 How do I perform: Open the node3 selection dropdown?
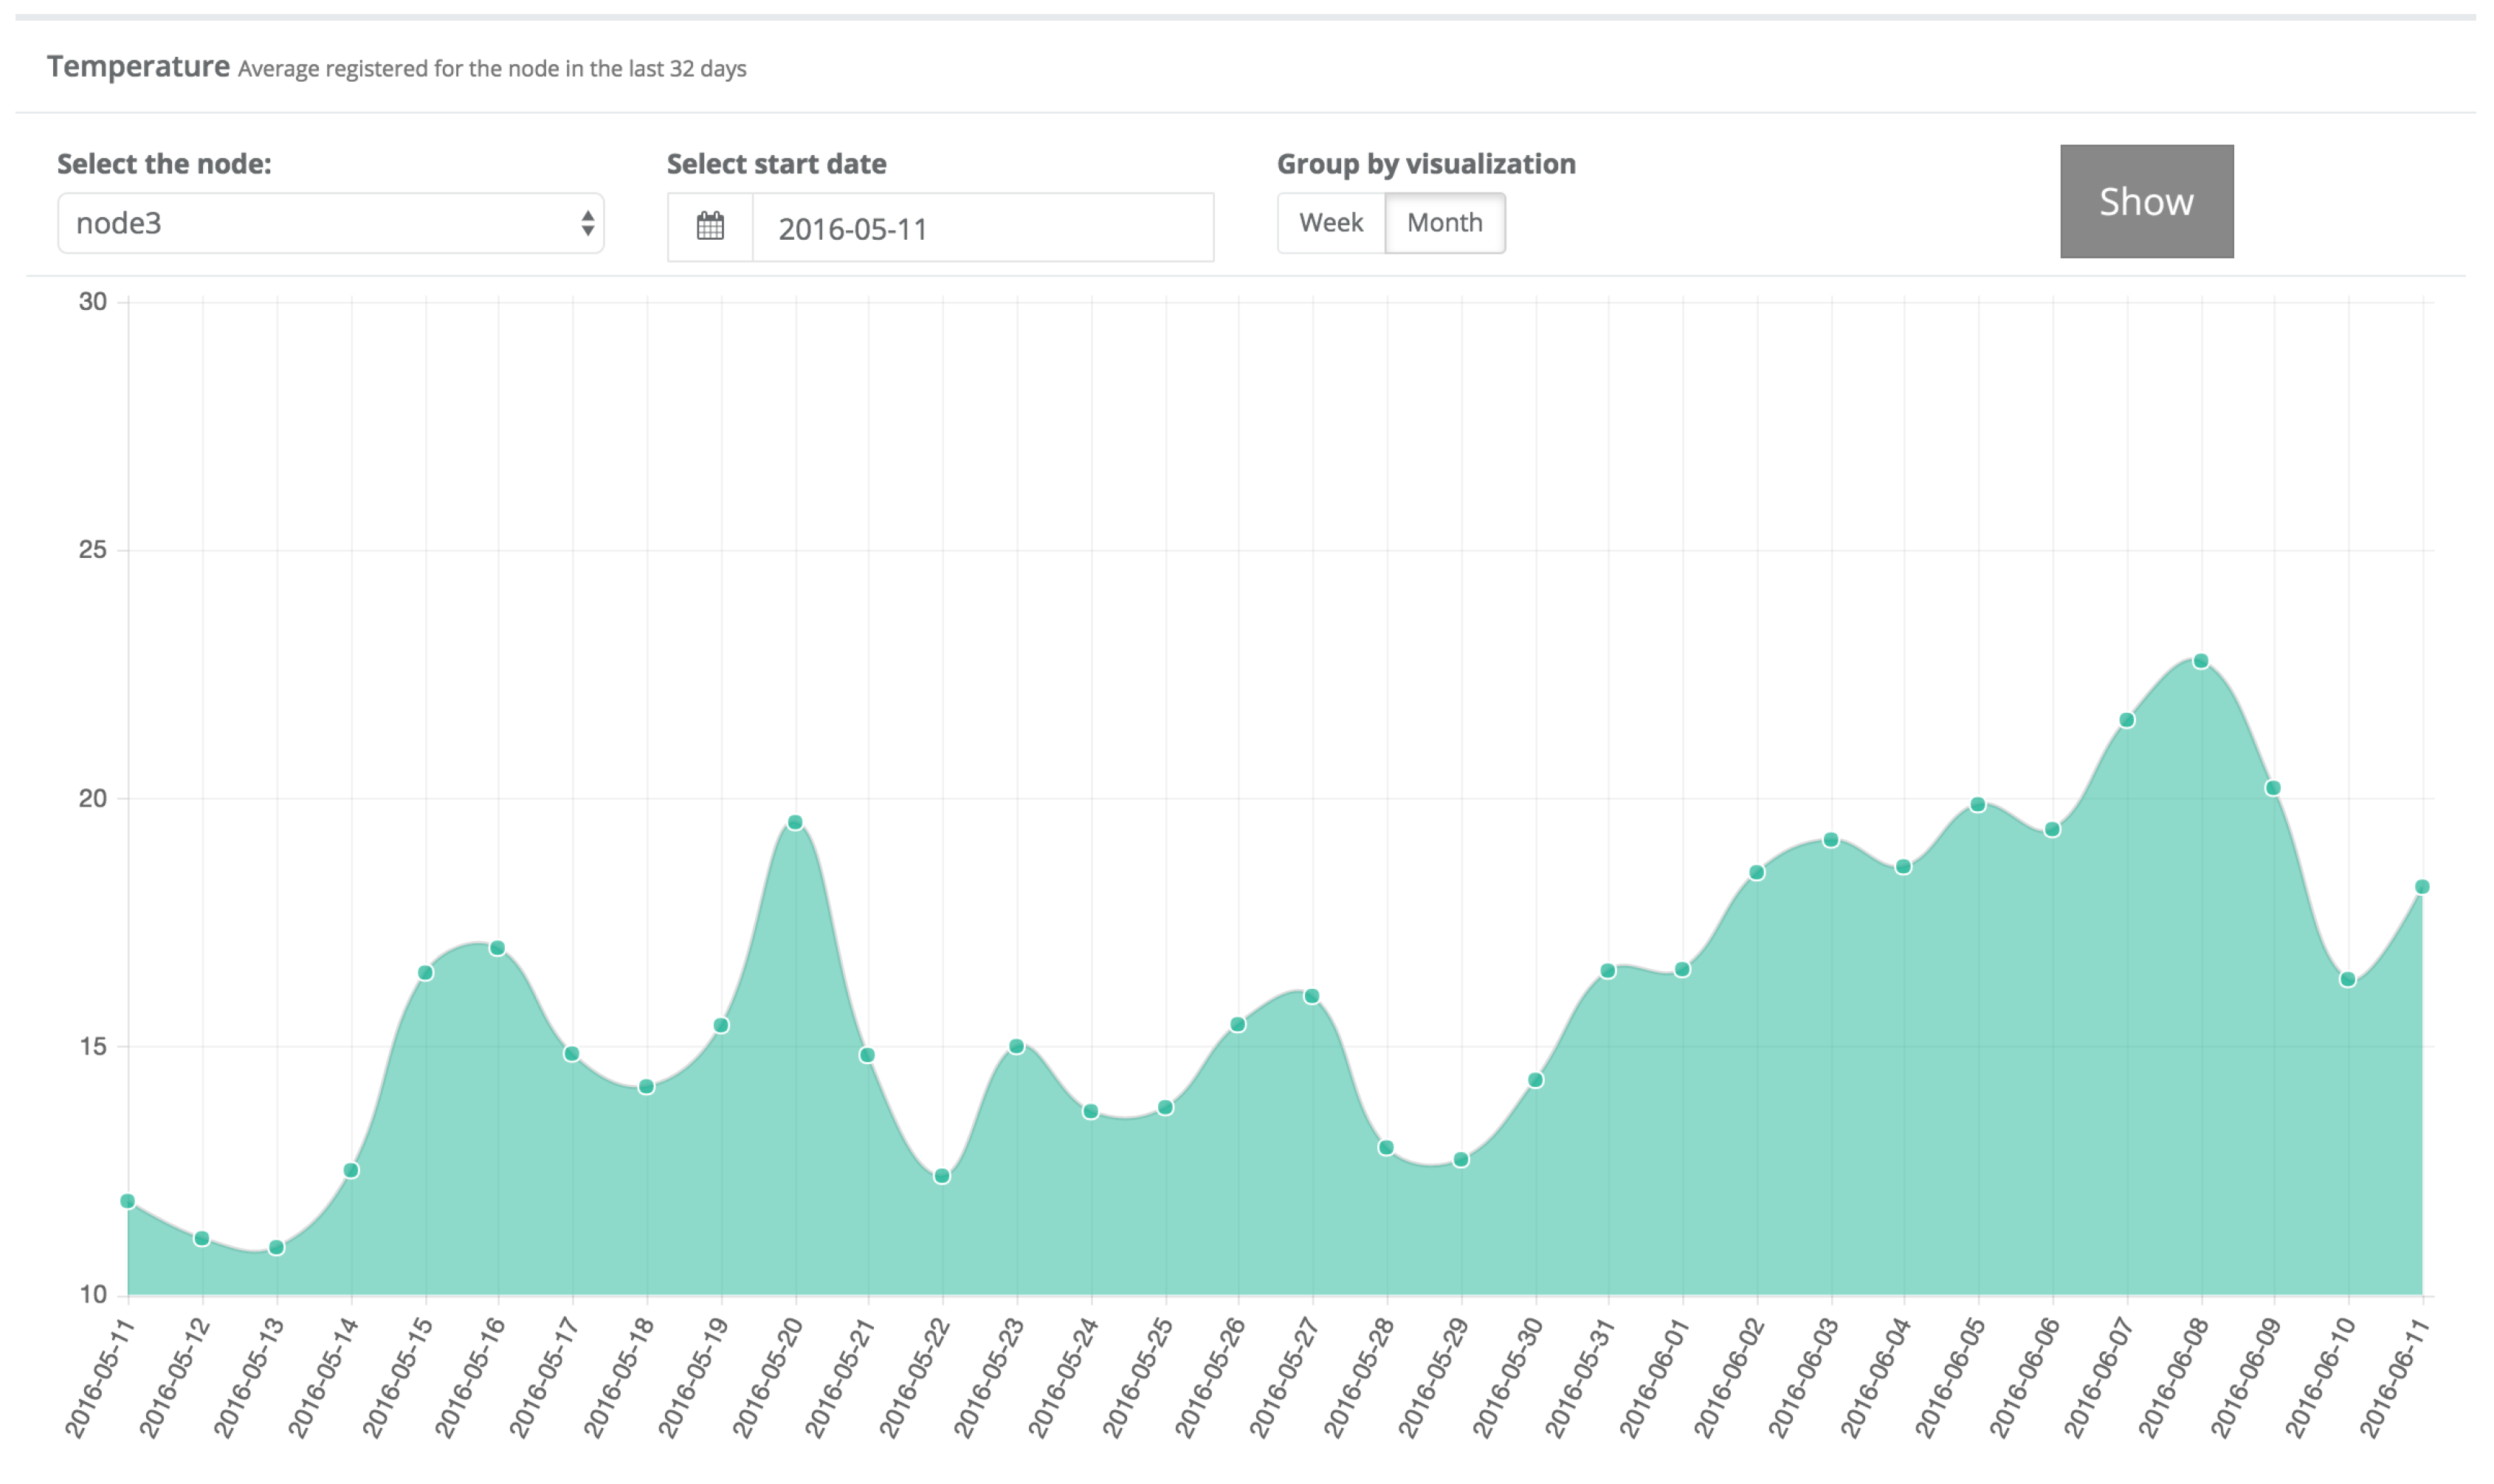pyautogui.click(x=331, y=223)
